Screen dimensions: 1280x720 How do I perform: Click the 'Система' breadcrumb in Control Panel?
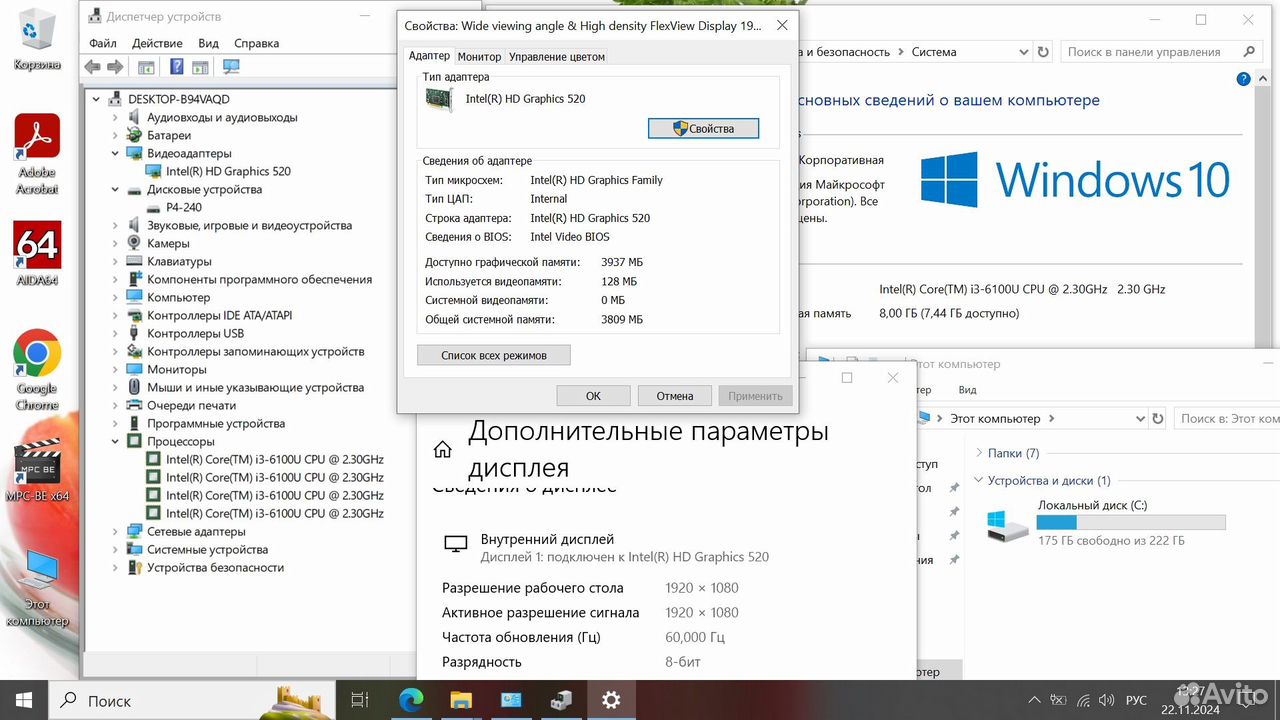tap(934, 52)
